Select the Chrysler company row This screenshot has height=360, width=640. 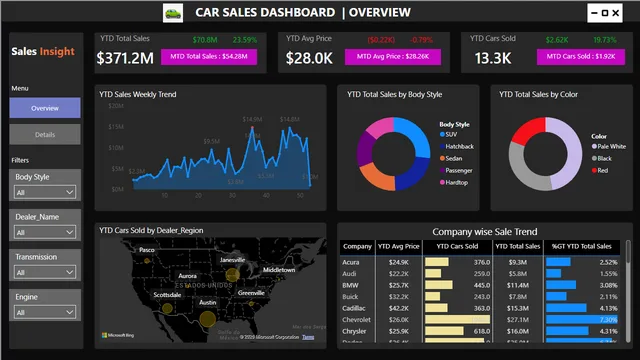click(480, 331)
